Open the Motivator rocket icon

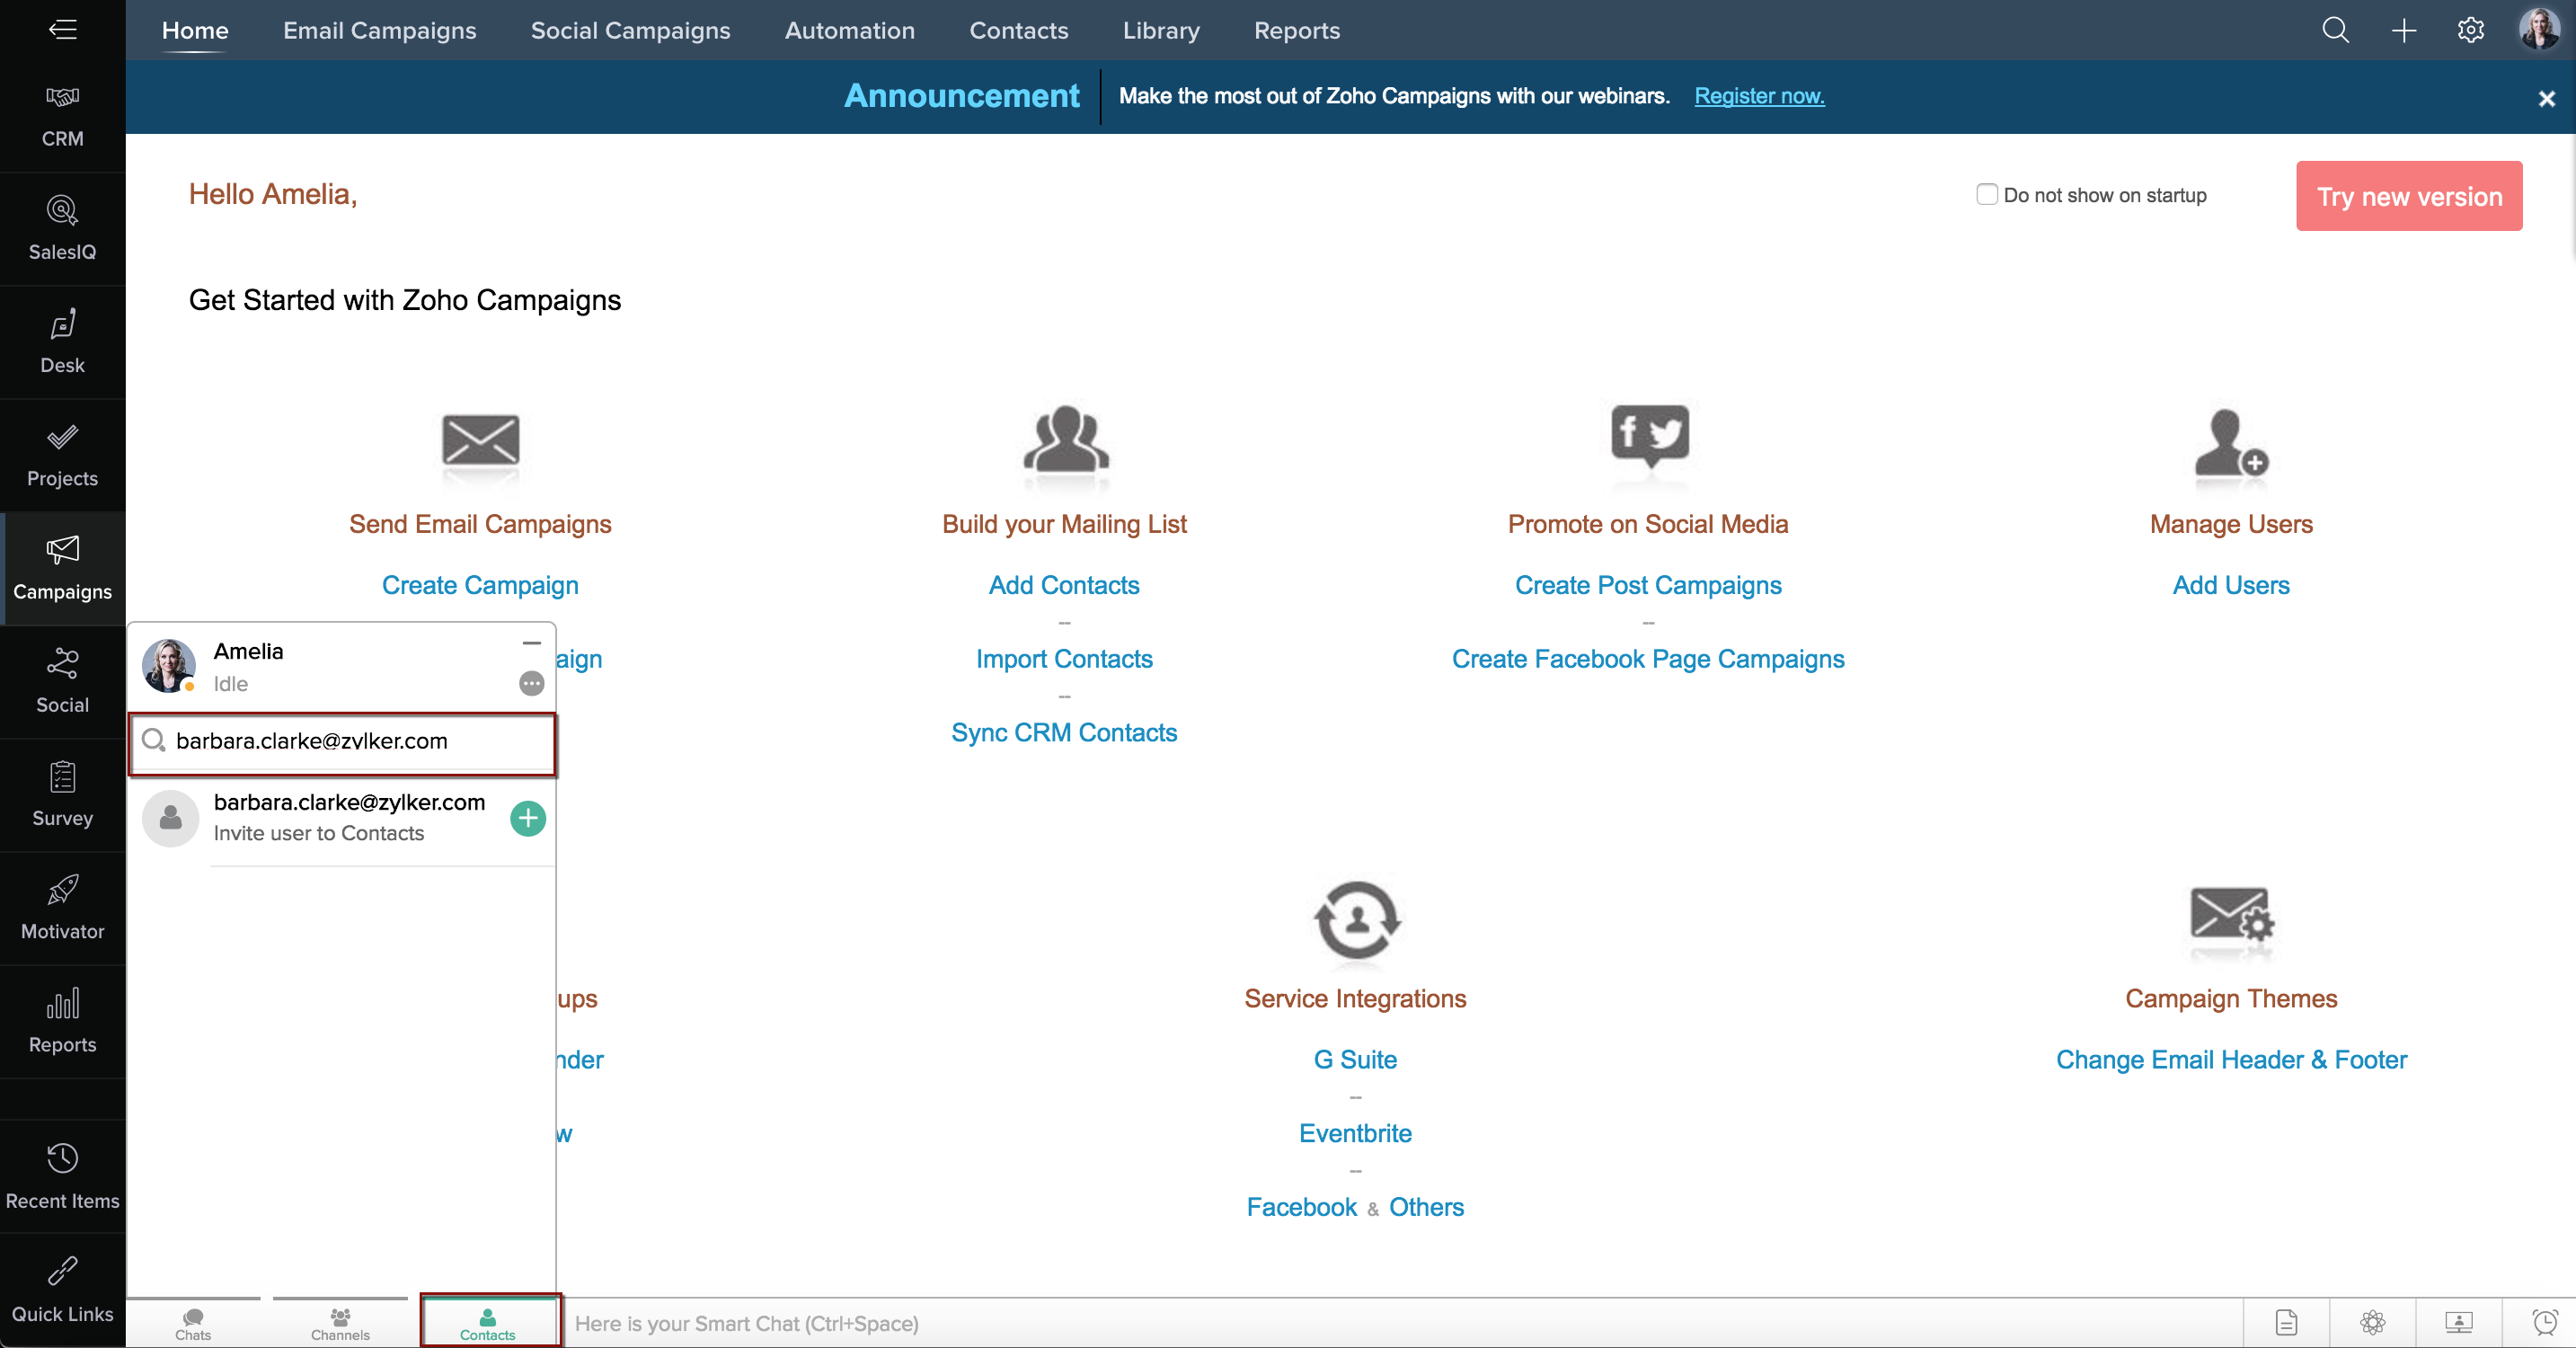(62, 907)
